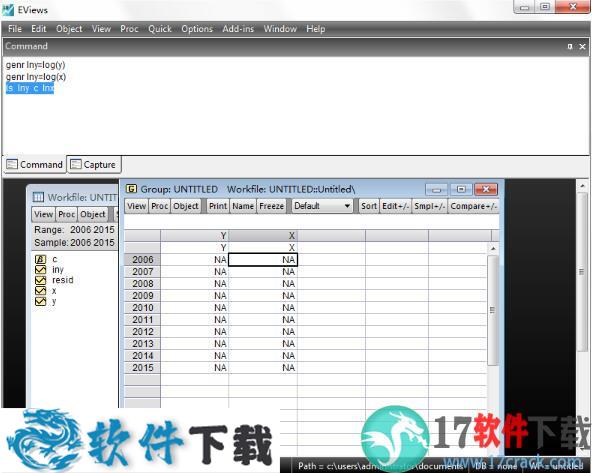Click the genr lny=log(y) command line

(35, 65)
